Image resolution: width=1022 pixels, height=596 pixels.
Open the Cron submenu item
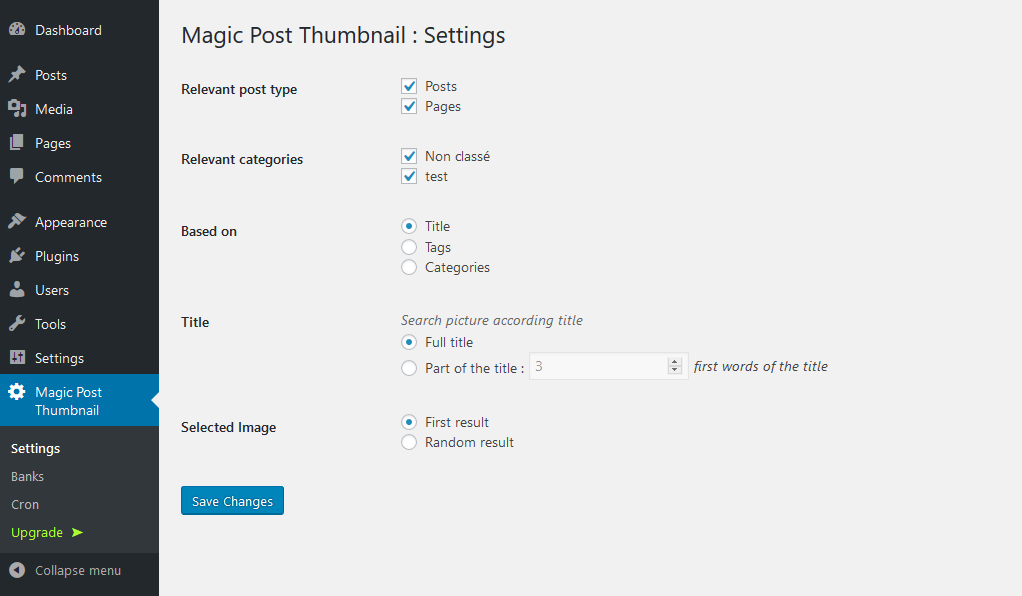[x=25, y=505]
